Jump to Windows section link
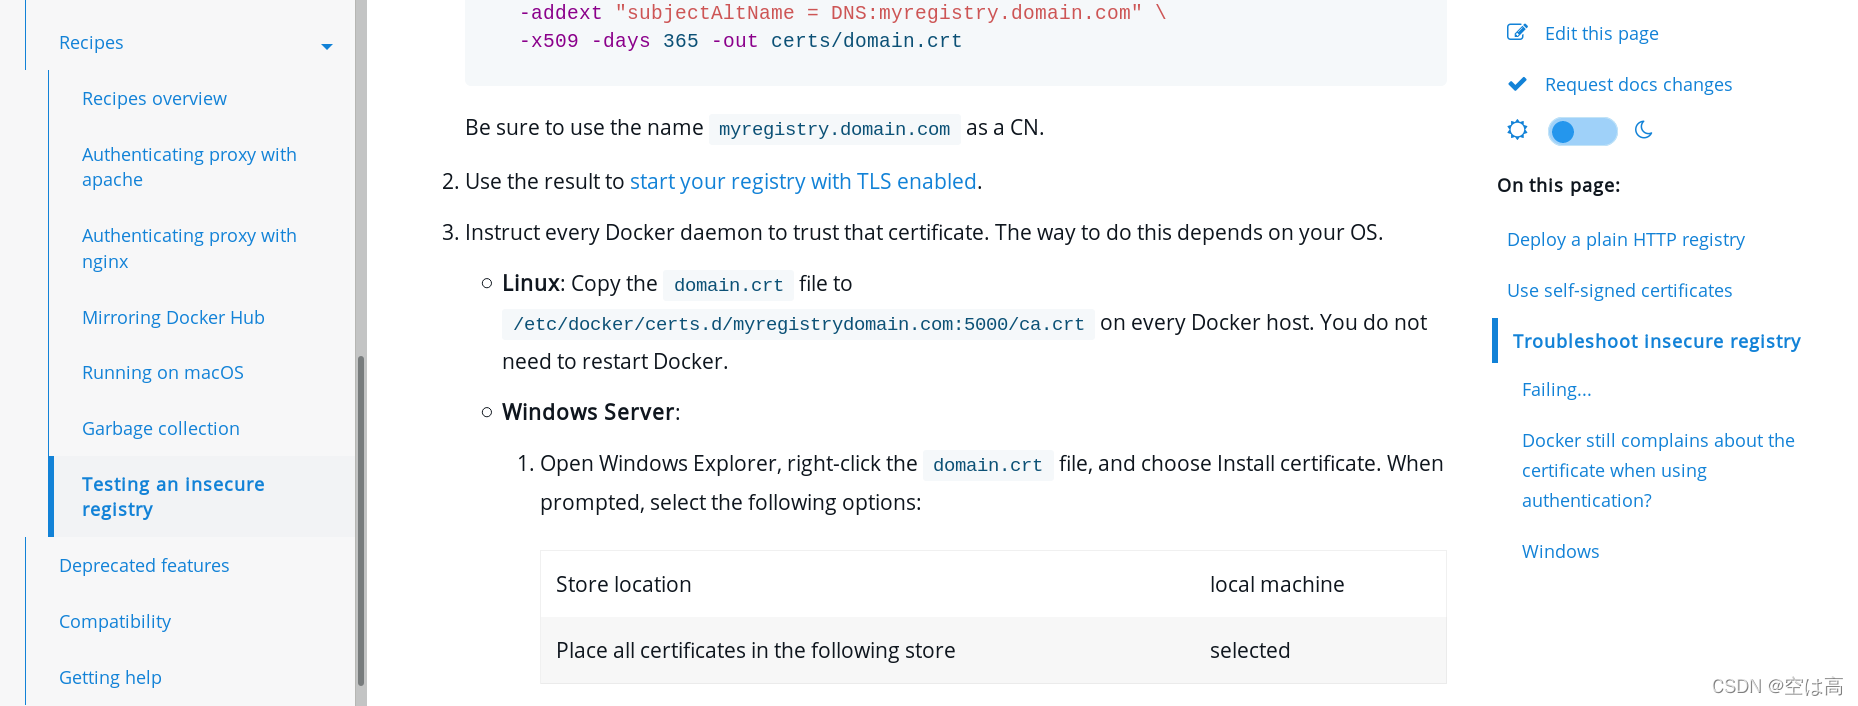Screen dimensions: 1858x706 tap(1560, 552)
